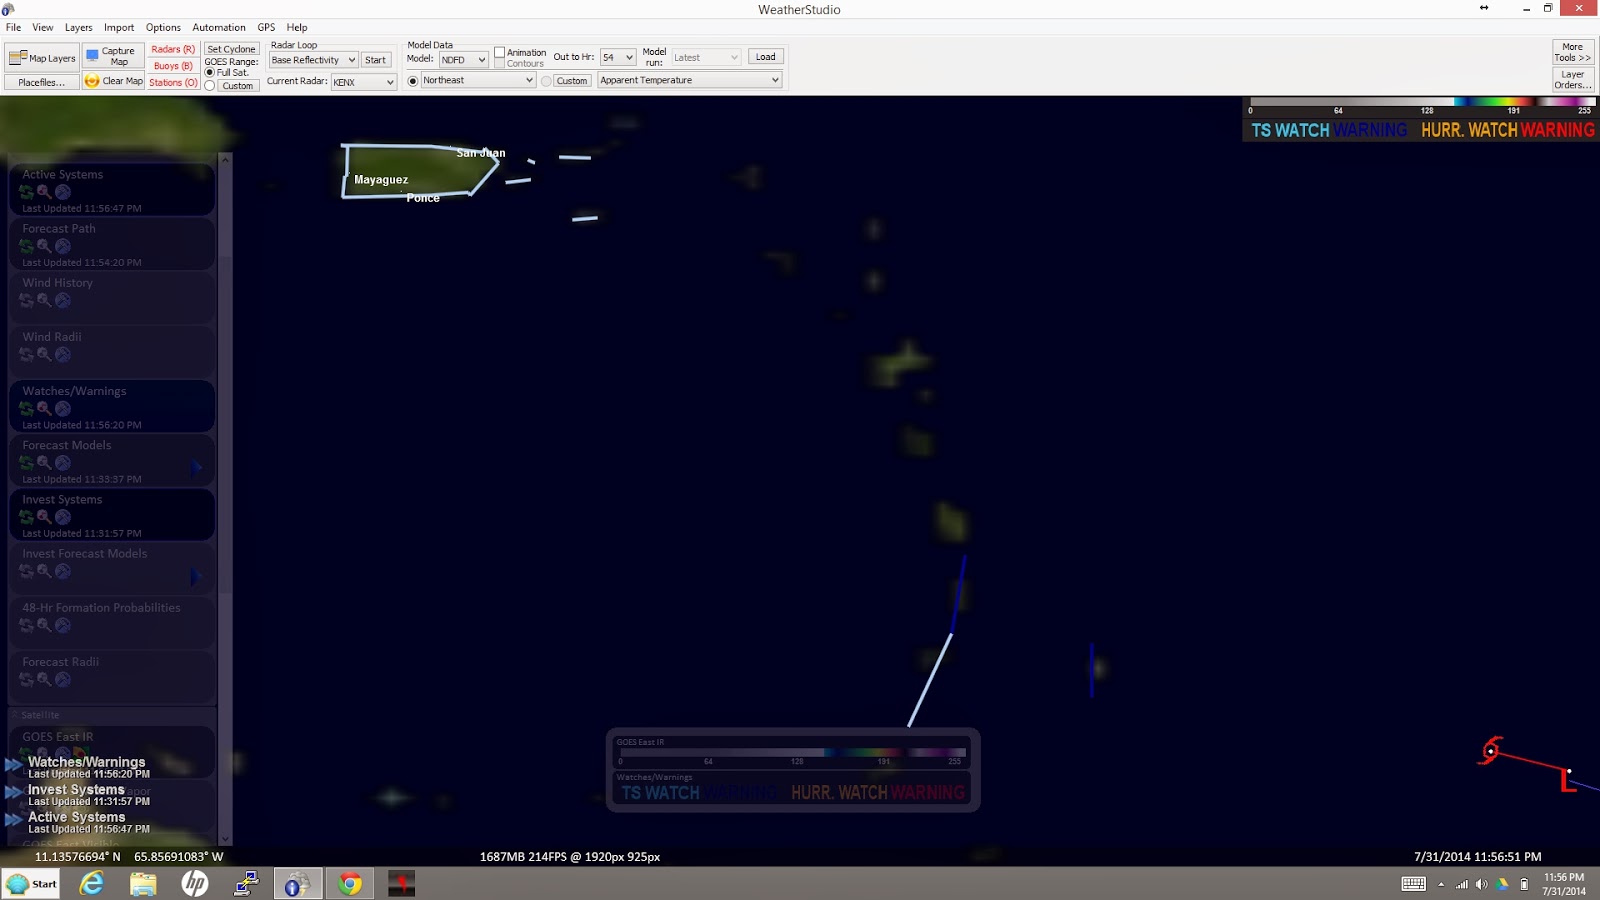Refresh the Wind Radii layer
This screenshot has width=1600, height=900.
coord(27,354)
